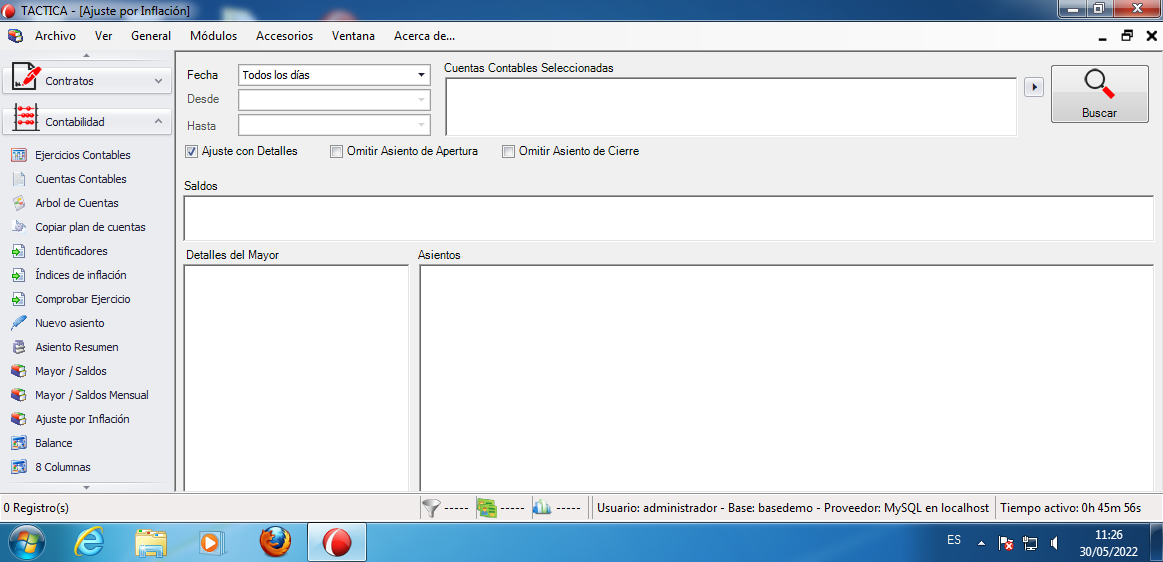Screen dimensions: 1163x562
Task: Click the Mayor / Saldos books icon
Action: [x=19, y=371]
